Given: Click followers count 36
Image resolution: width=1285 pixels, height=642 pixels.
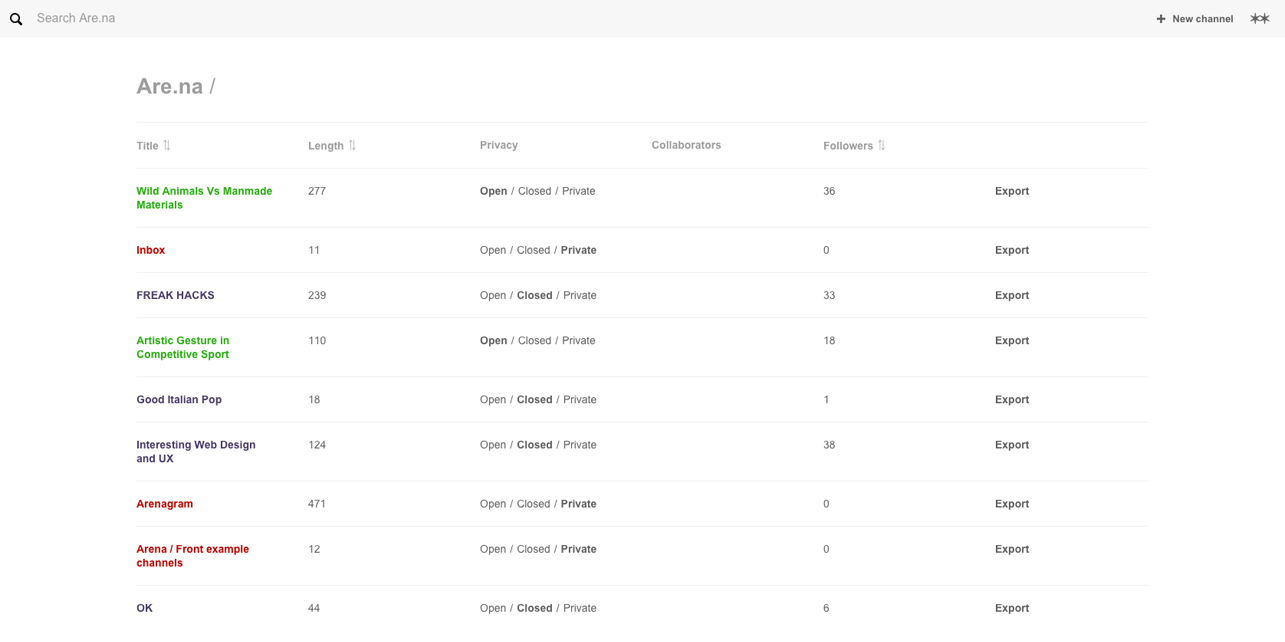Looking at the screenshot, I should pyautogui.click(x=829, y=191).
